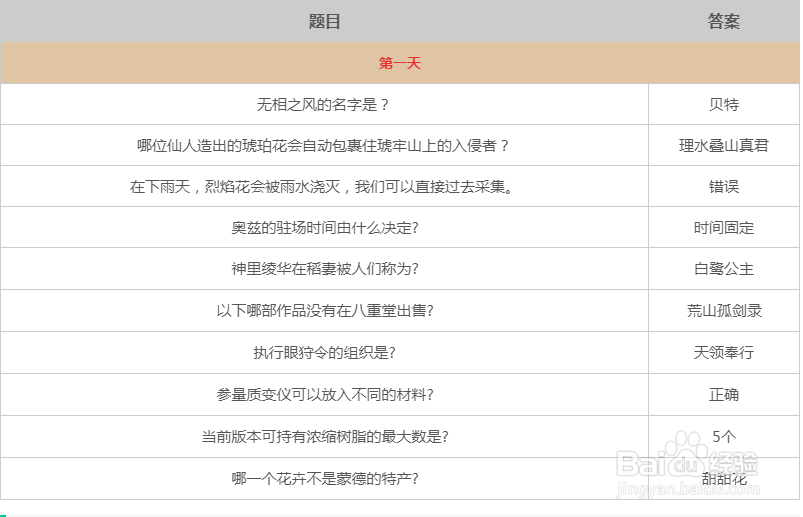803x517 pixels.
Task: Click the answer 理水叠山真君
Action: coord(724,145)
